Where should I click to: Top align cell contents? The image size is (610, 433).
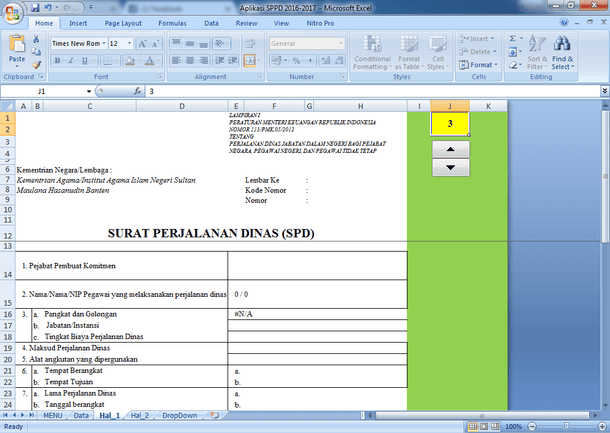[x=176, y=43]
